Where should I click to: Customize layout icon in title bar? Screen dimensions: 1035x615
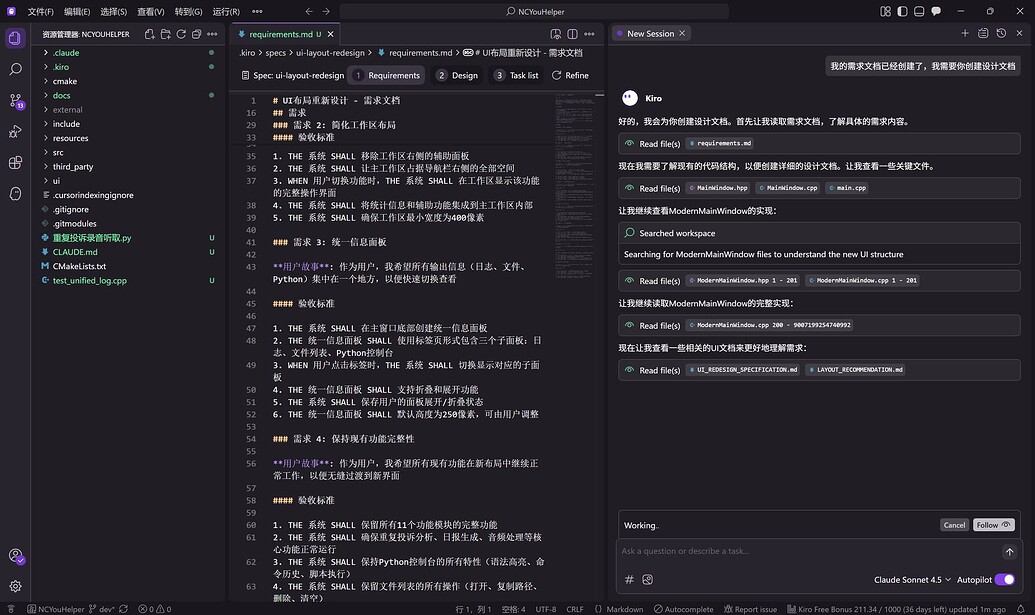pyautogui.click(x=885, y=11)
